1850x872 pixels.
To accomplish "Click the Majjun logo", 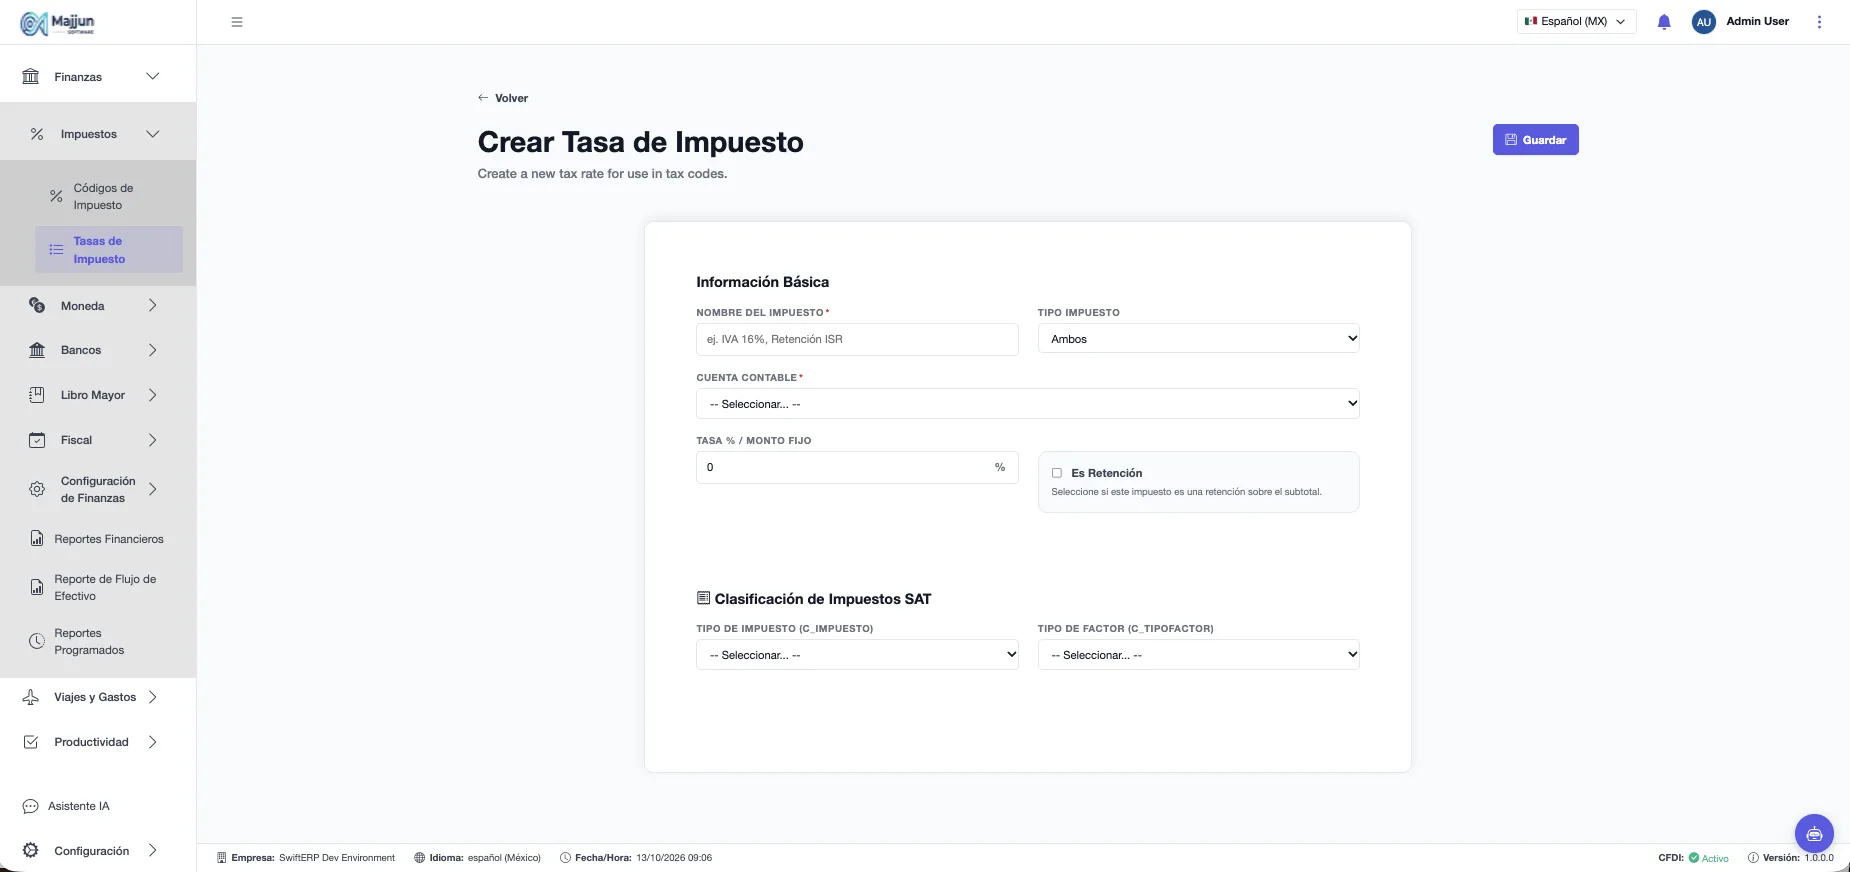I will click(x=57, y=22).
